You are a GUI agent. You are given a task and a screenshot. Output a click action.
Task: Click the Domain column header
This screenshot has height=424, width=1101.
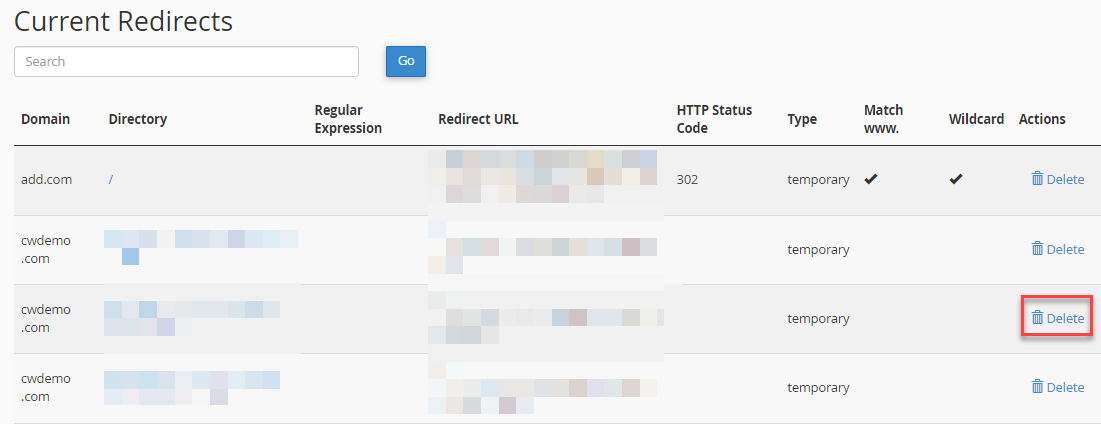[45, 119]
